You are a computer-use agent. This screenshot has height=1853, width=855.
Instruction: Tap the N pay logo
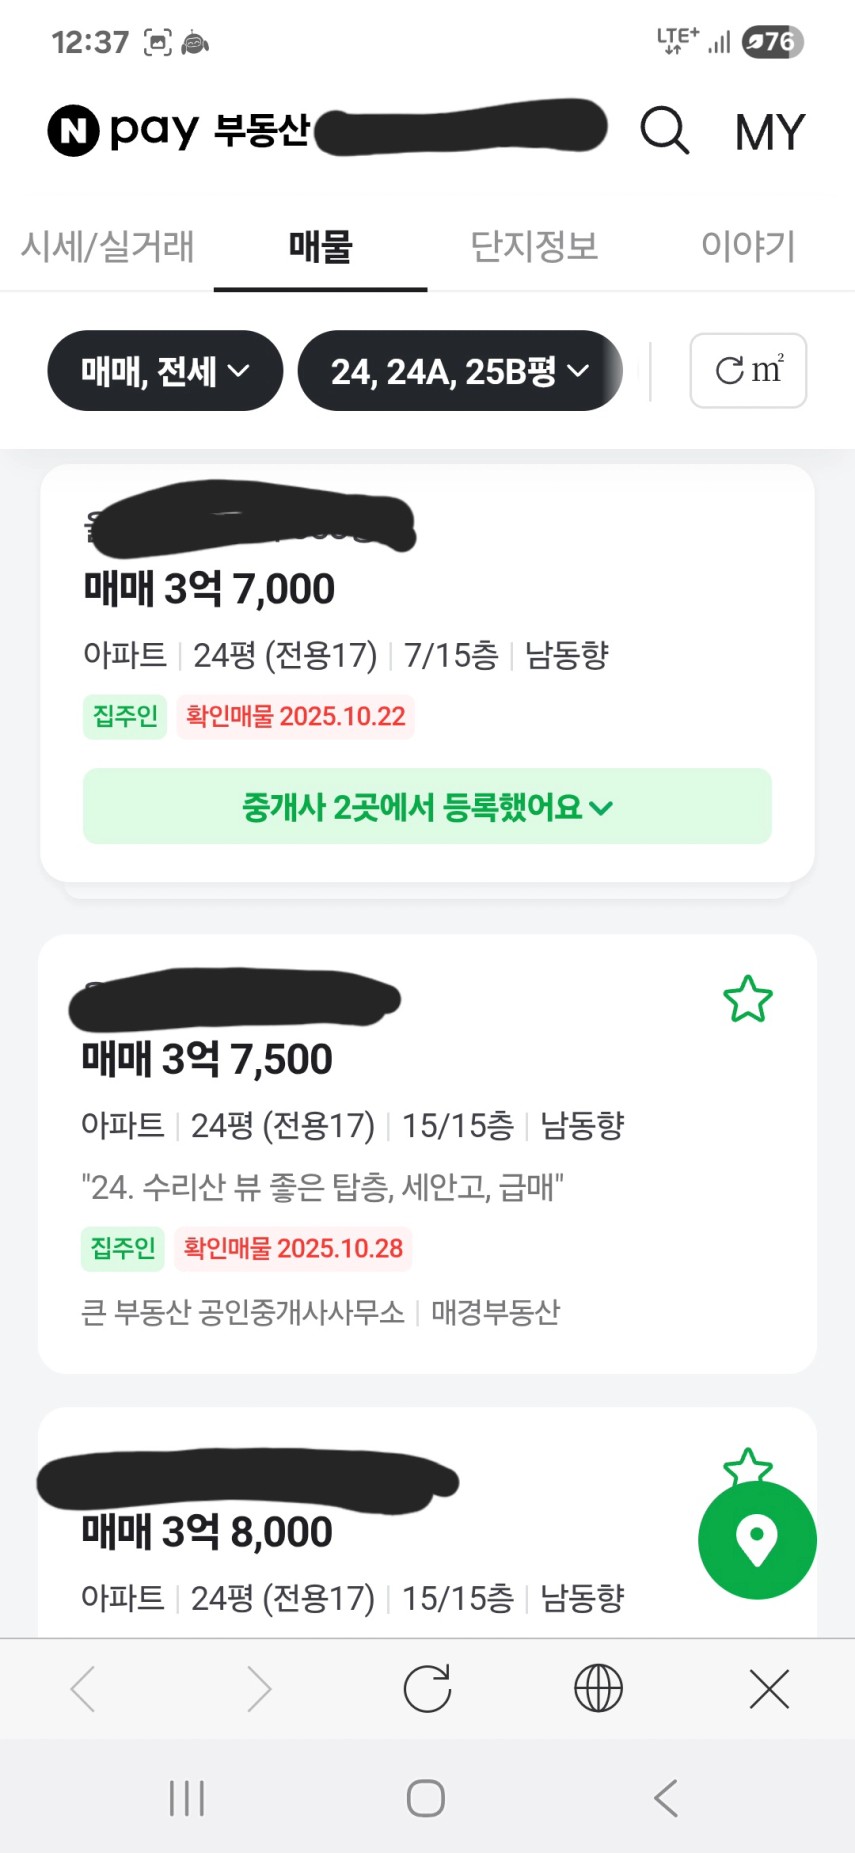pyautogui.click(x=124, y=130)
